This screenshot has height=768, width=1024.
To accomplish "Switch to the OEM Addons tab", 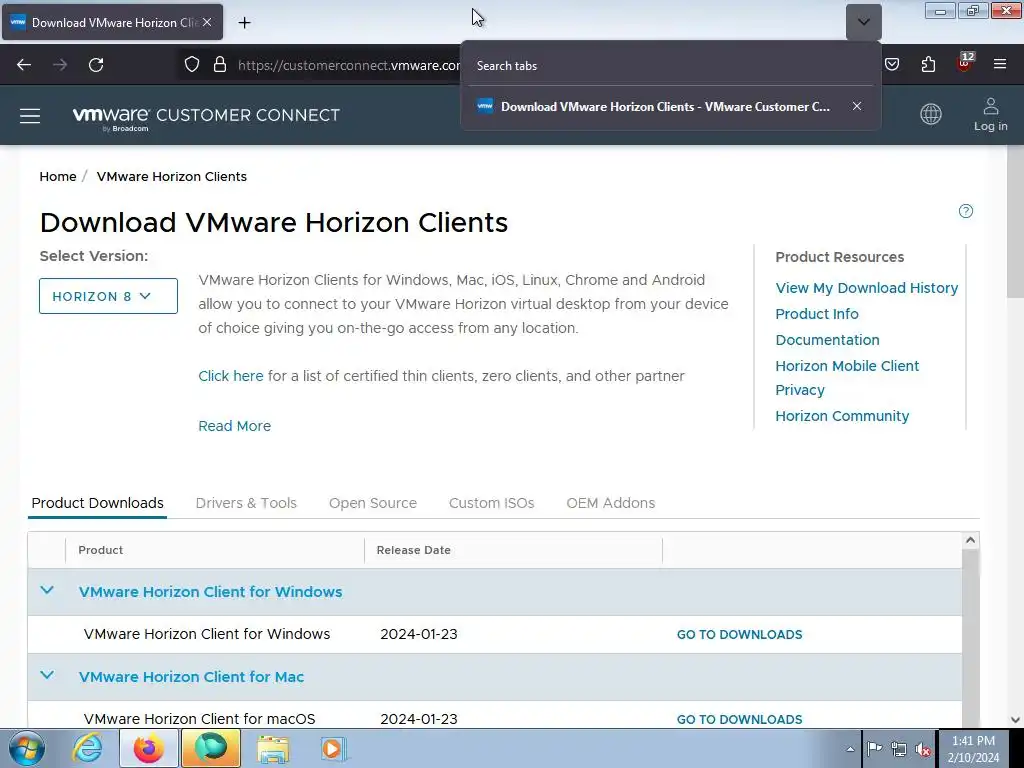I will pos(611,503).
